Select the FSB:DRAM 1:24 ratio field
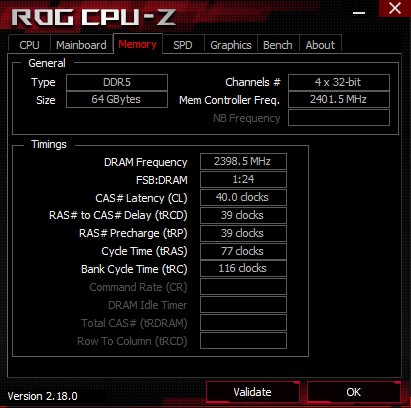 click(243, 179)
